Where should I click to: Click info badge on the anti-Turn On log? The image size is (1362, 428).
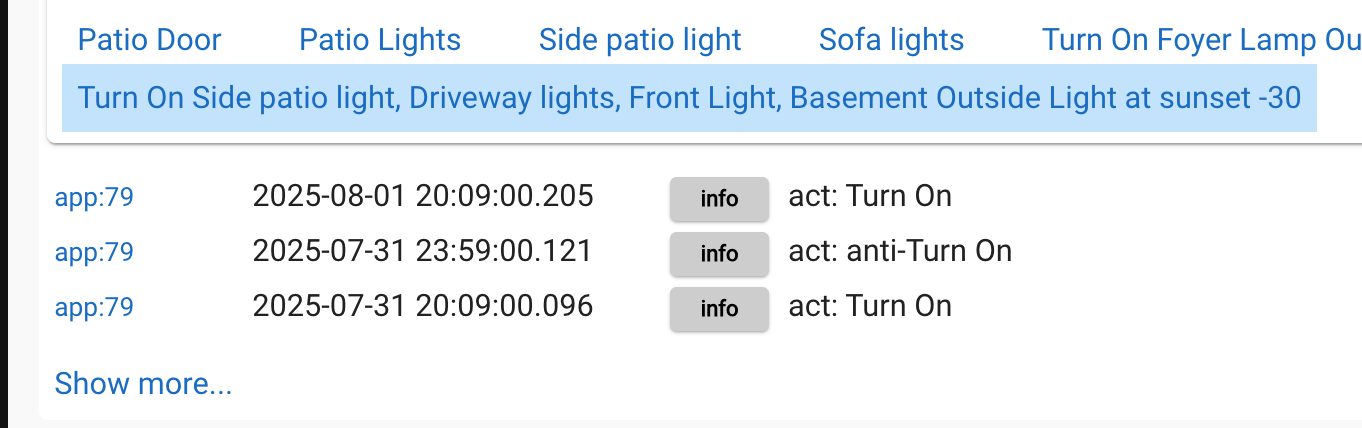pos(719,253)
